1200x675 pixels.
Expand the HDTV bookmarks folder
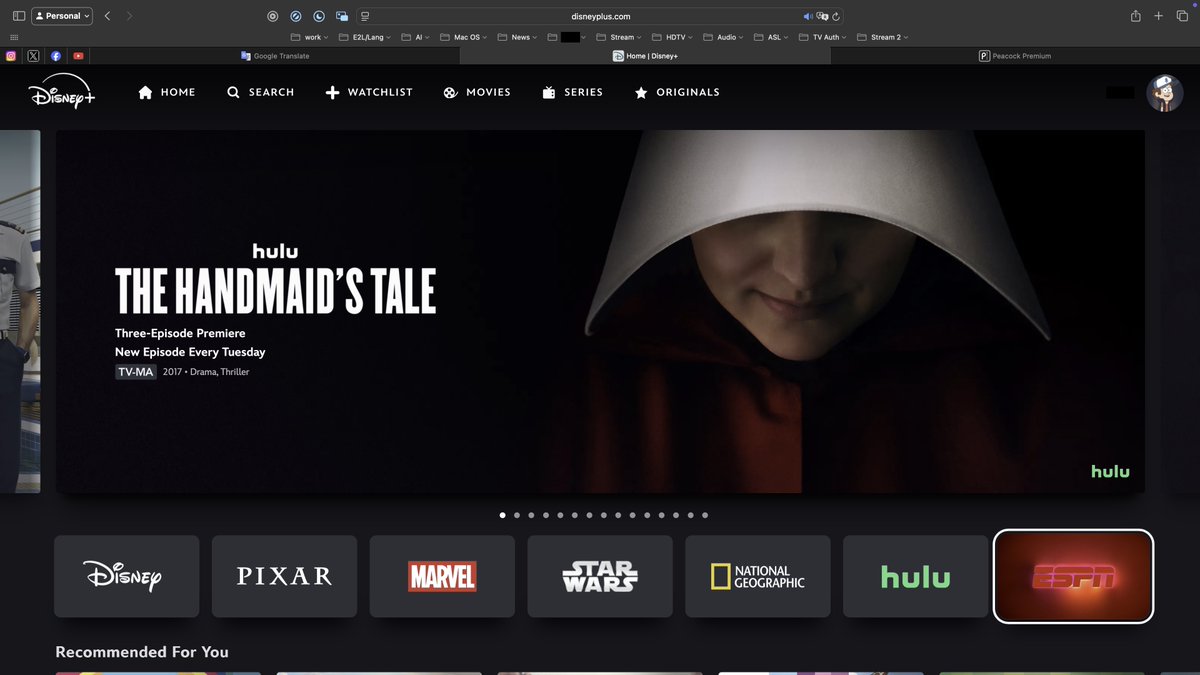(675, 37)
